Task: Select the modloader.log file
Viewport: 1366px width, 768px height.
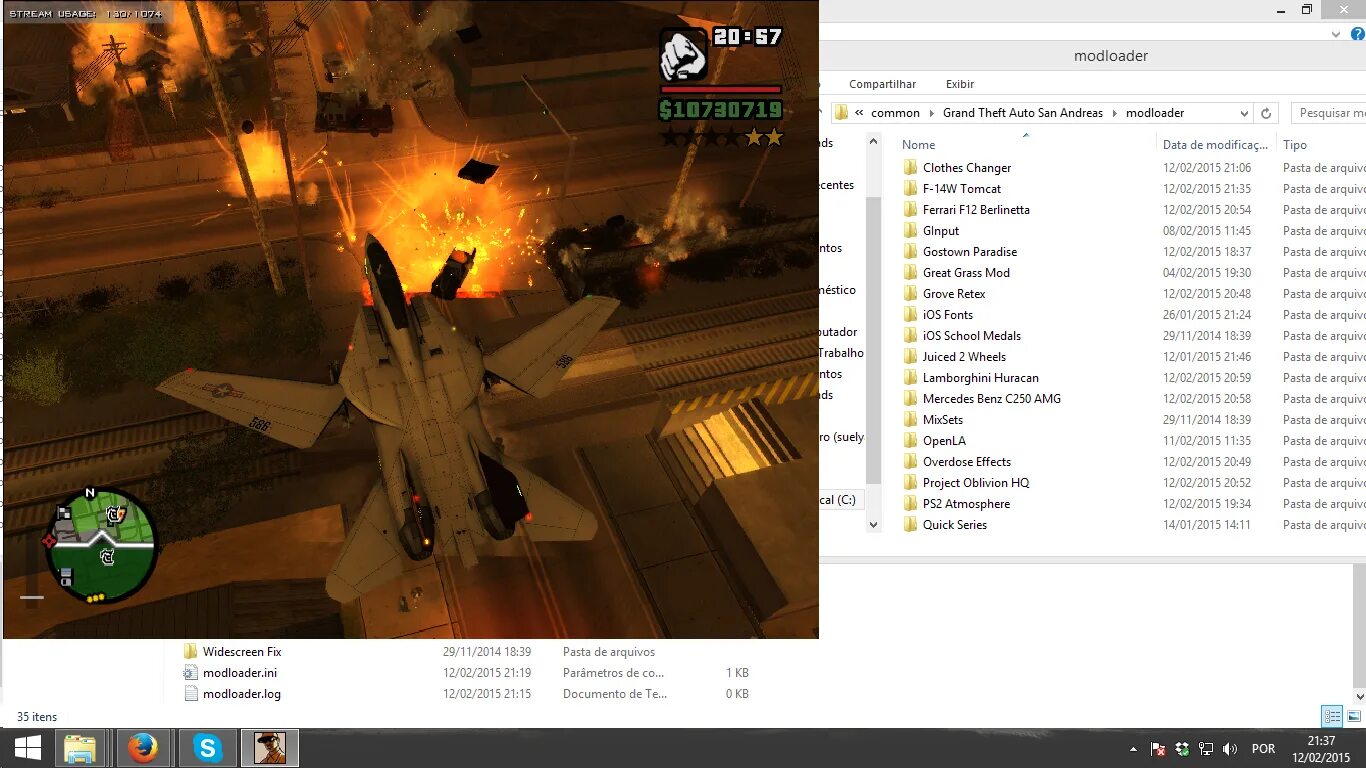Action: [242, 694]
